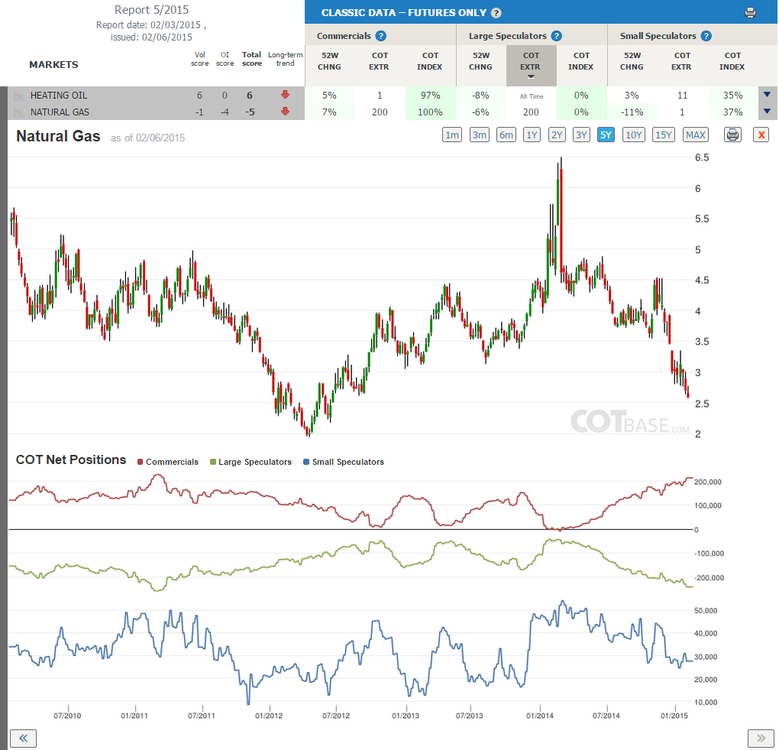Toggle the Small Speculators blue legend swatch

click(x=306, y=462)
